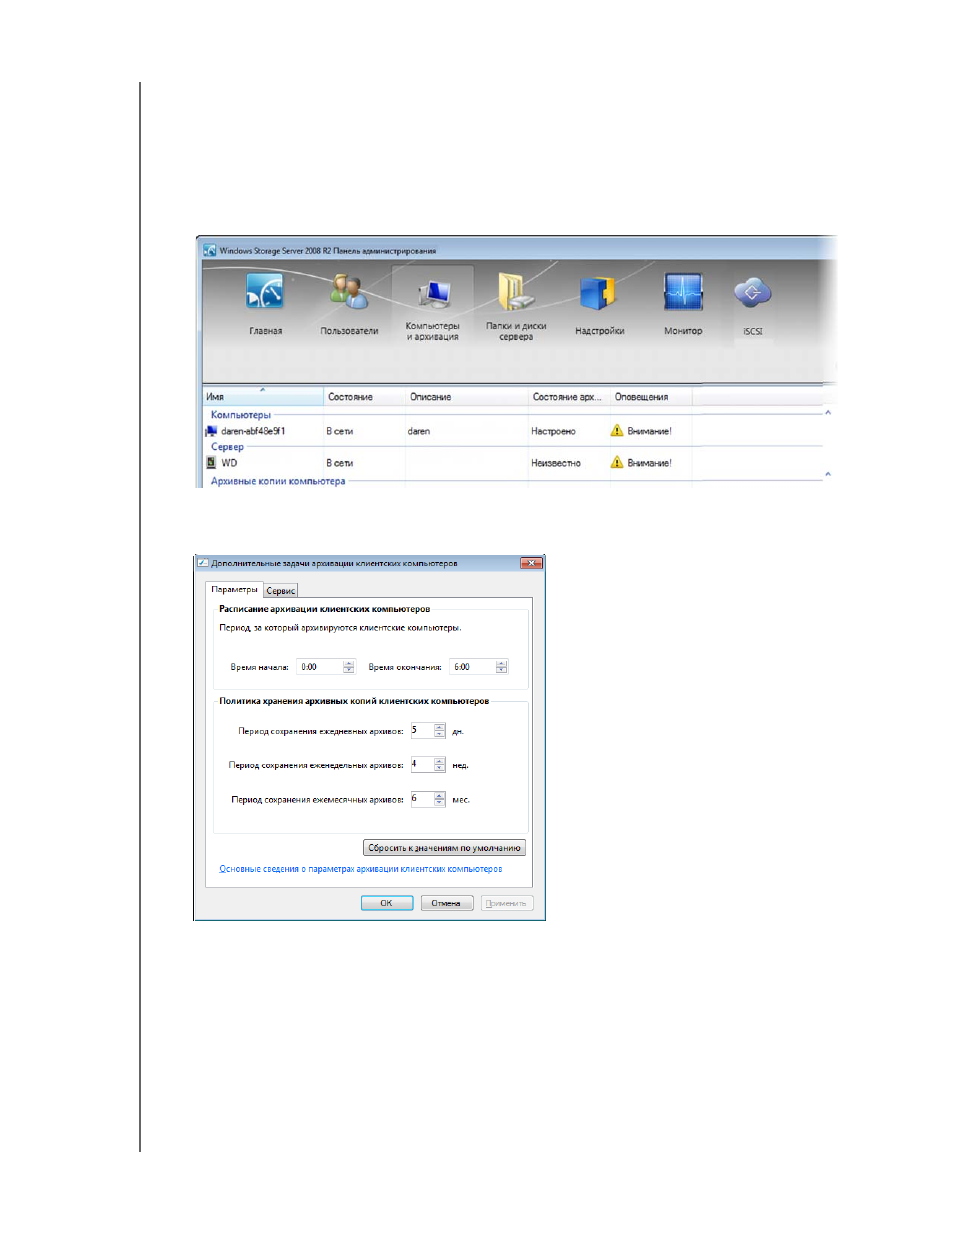954x1235 pixels.
Task: Increase weekly archives retention weeks
Action: tap(439, 761)
